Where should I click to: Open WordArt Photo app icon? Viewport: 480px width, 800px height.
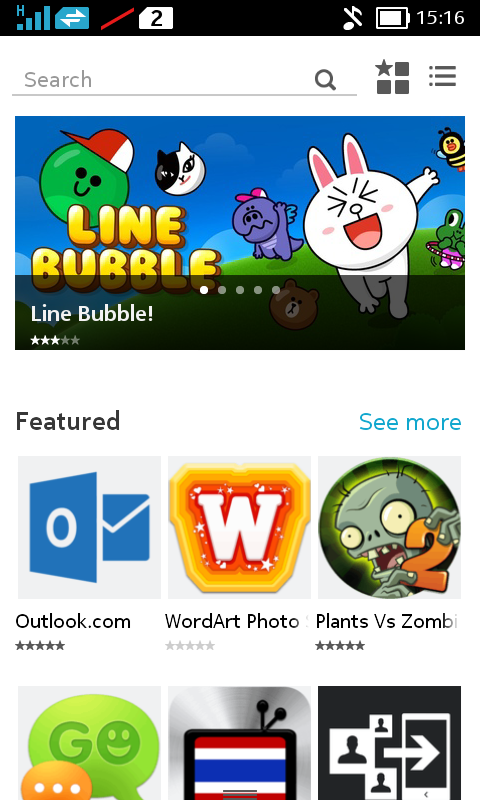click(239, 528)
